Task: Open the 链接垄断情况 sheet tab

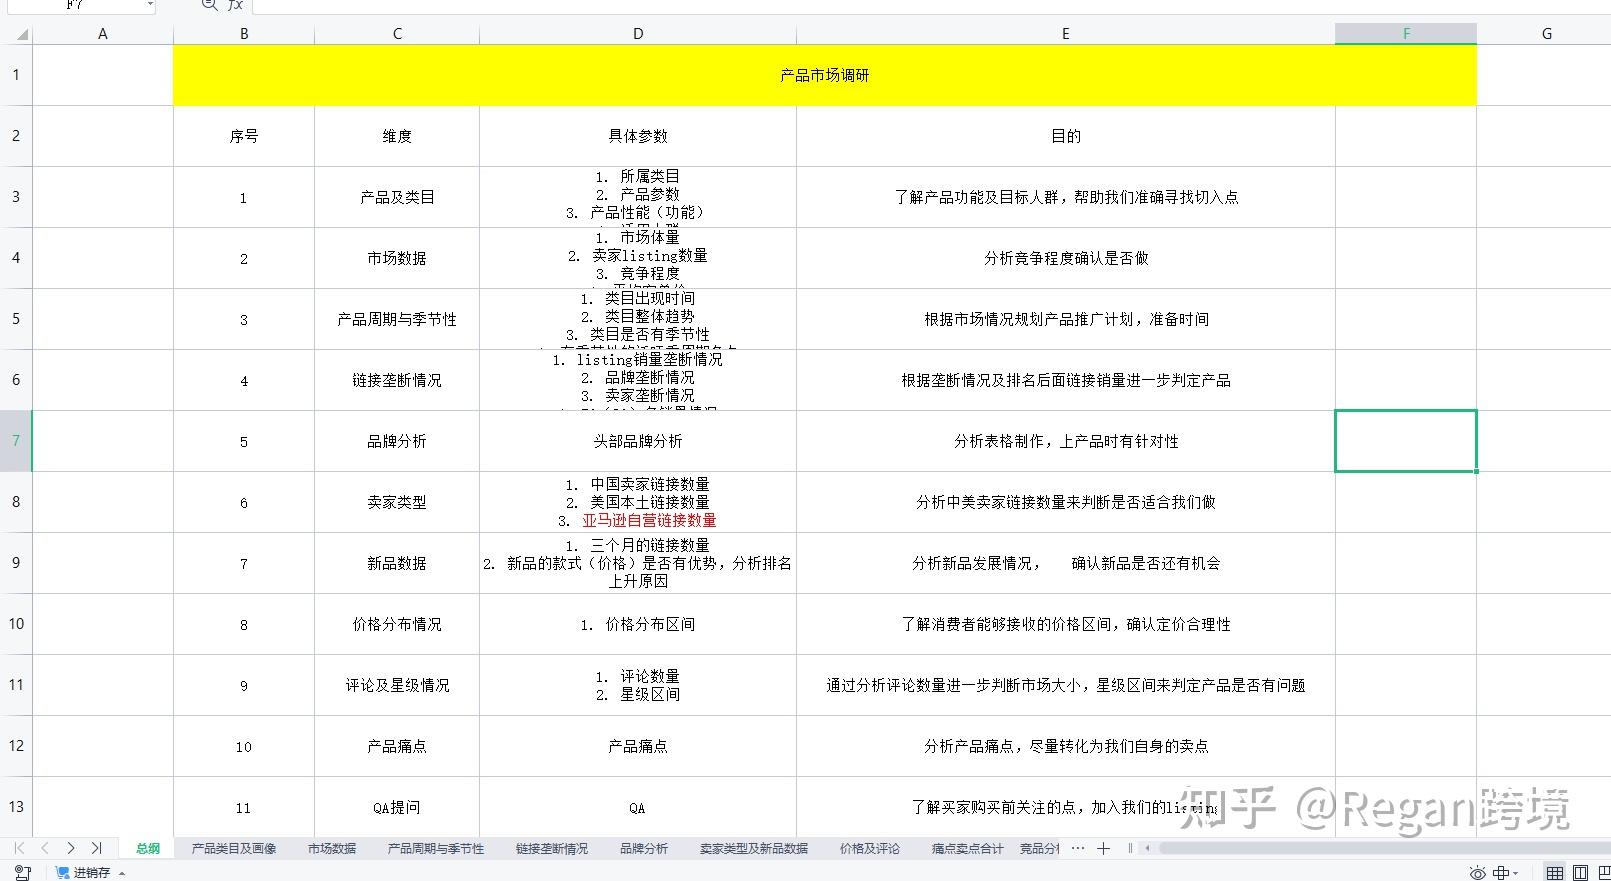Action: 552,848
